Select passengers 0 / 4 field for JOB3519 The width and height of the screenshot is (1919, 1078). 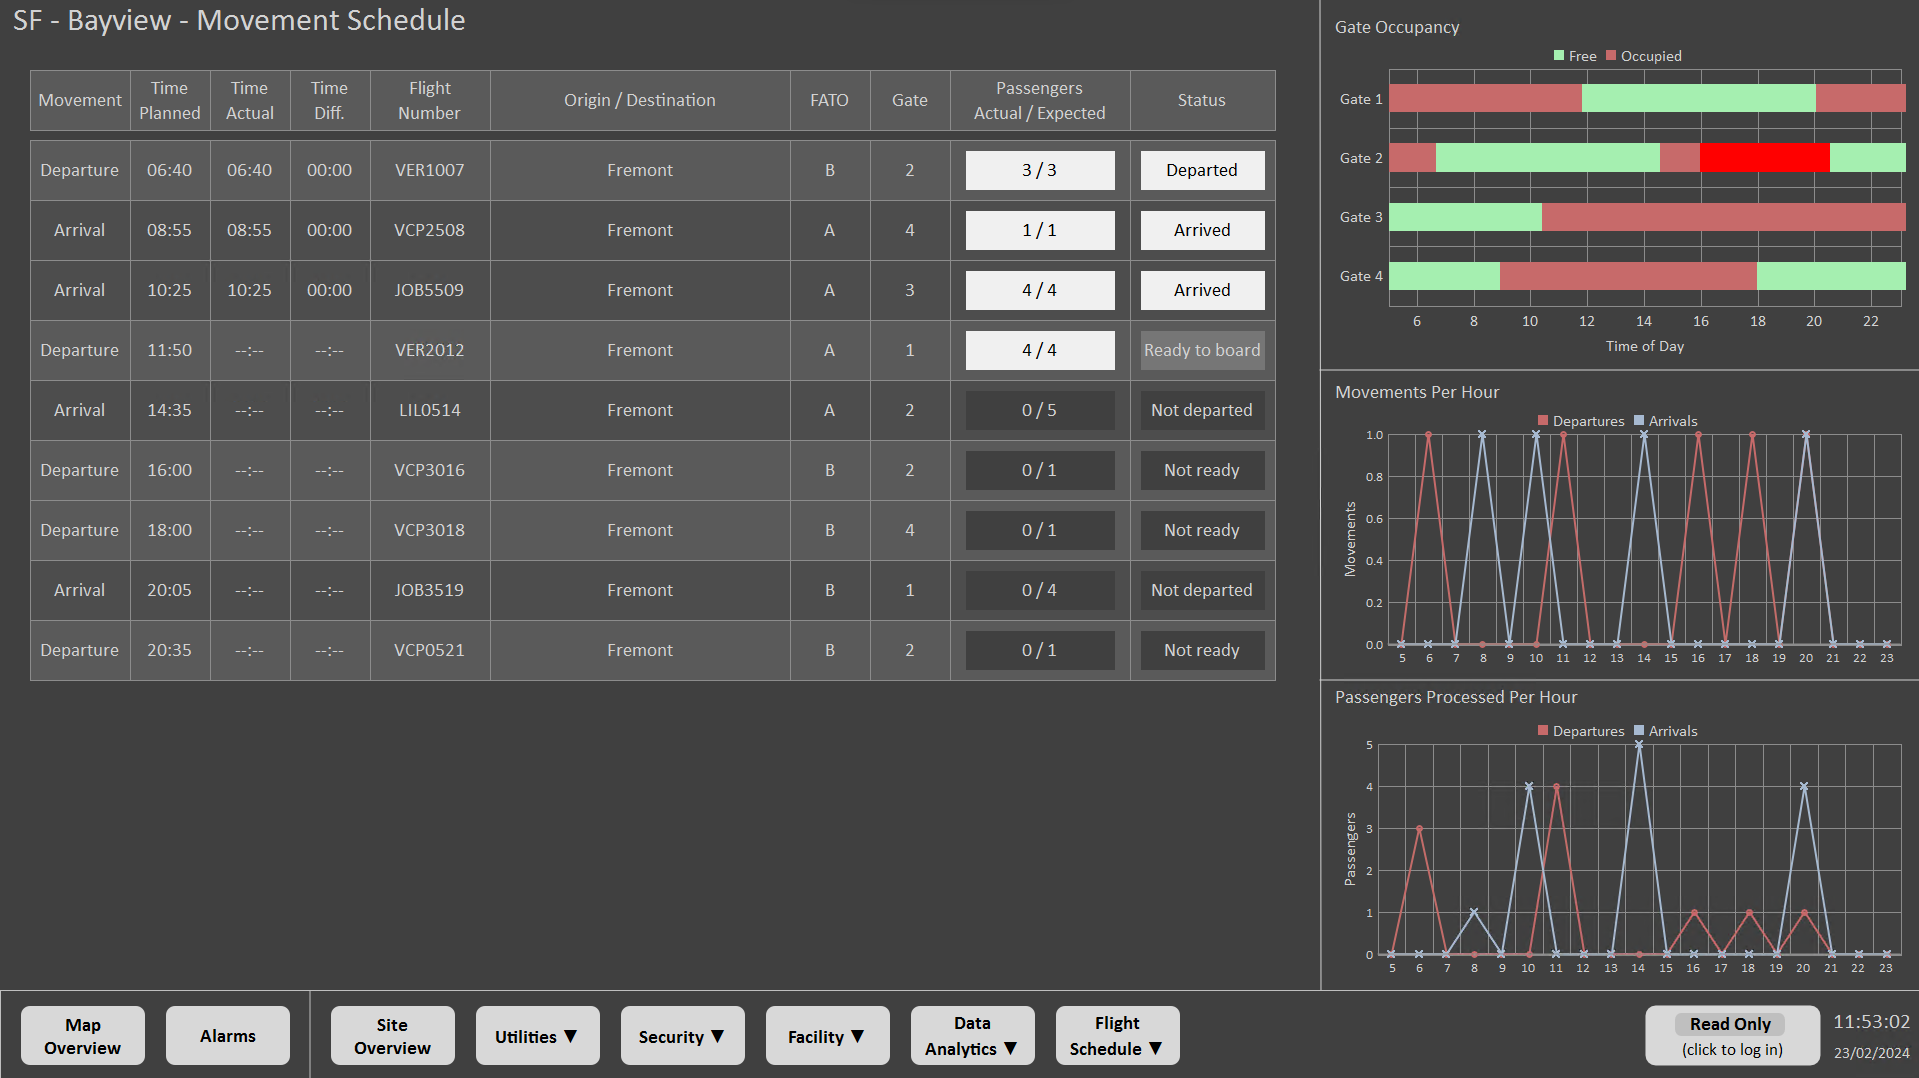(x=1040, y=590)
